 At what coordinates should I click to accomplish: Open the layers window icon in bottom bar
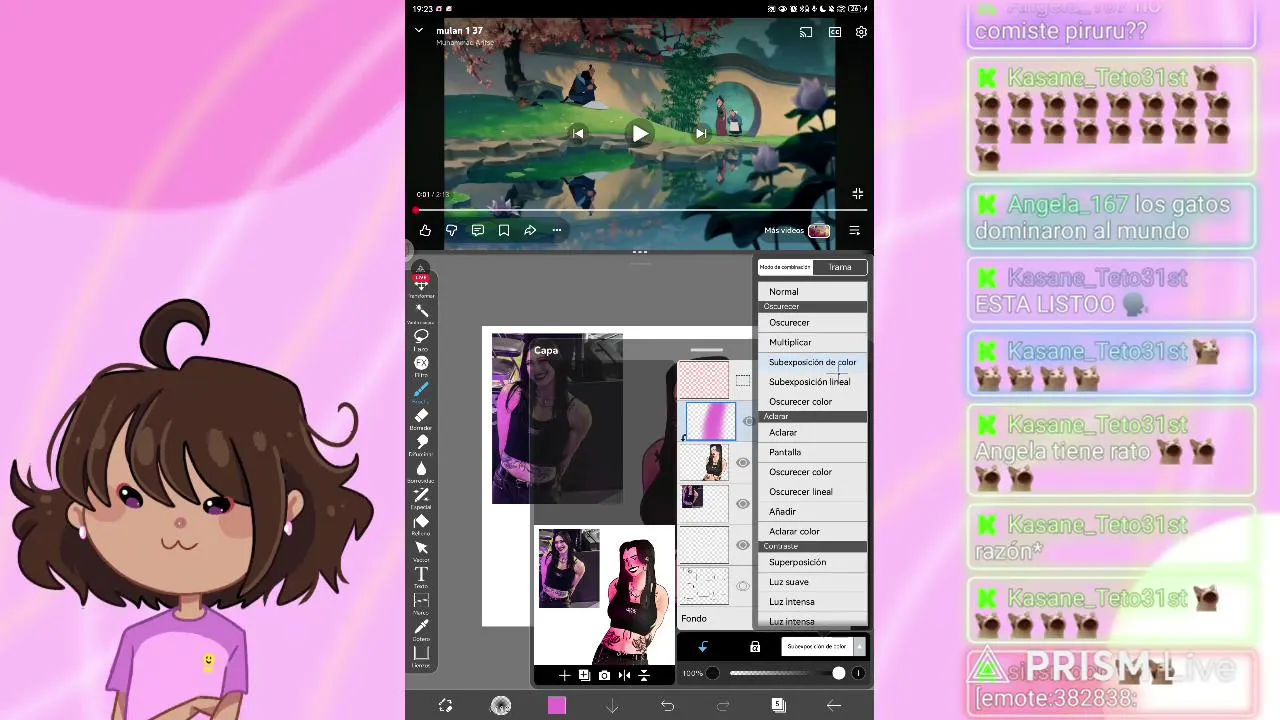(x=778, y=706)
